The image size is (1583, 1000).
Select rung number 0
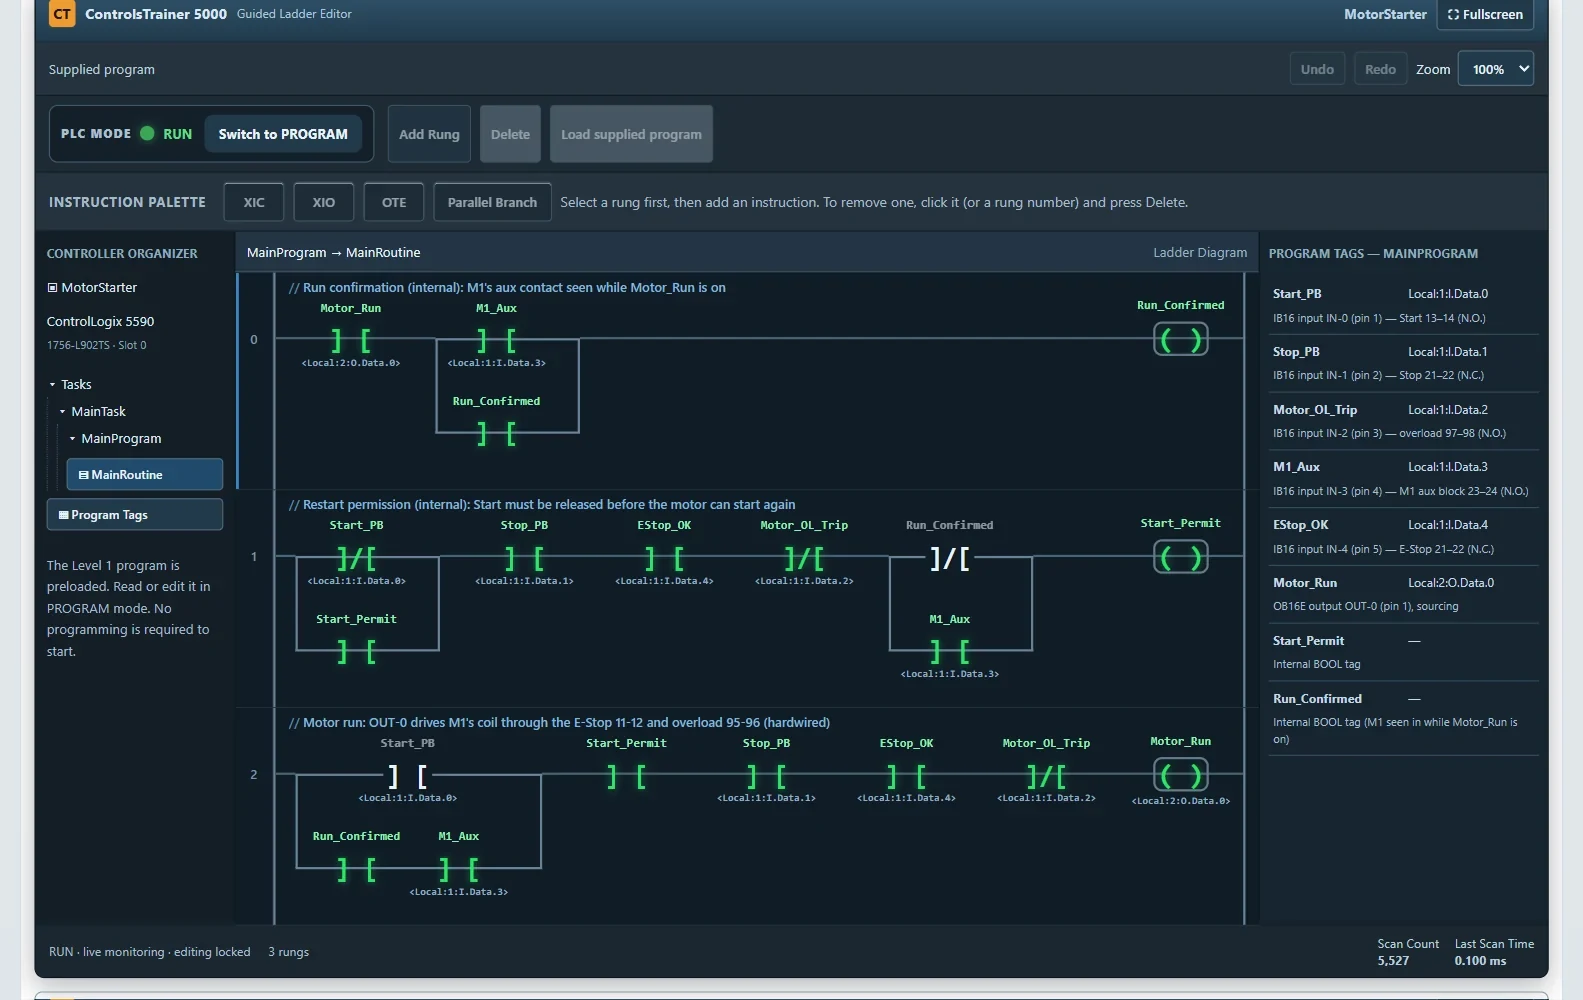pyautogui.click(x=254, y=340)
